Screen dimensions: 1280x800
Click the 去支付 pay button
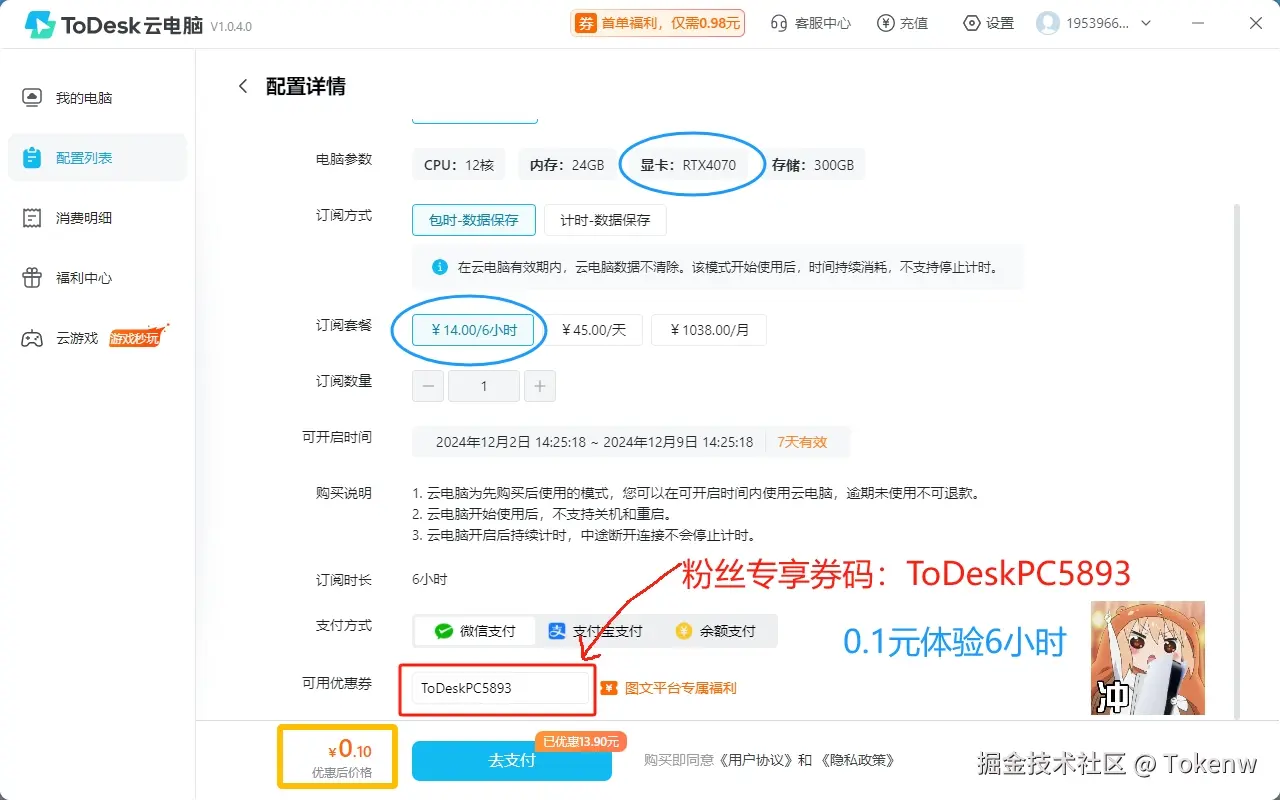pos(512,761)
